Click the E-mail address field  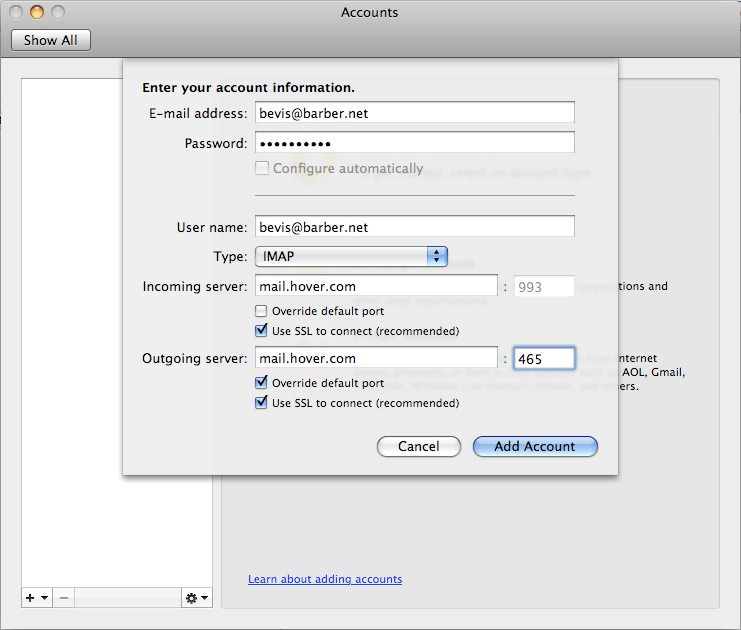click(x=414, y=113)
